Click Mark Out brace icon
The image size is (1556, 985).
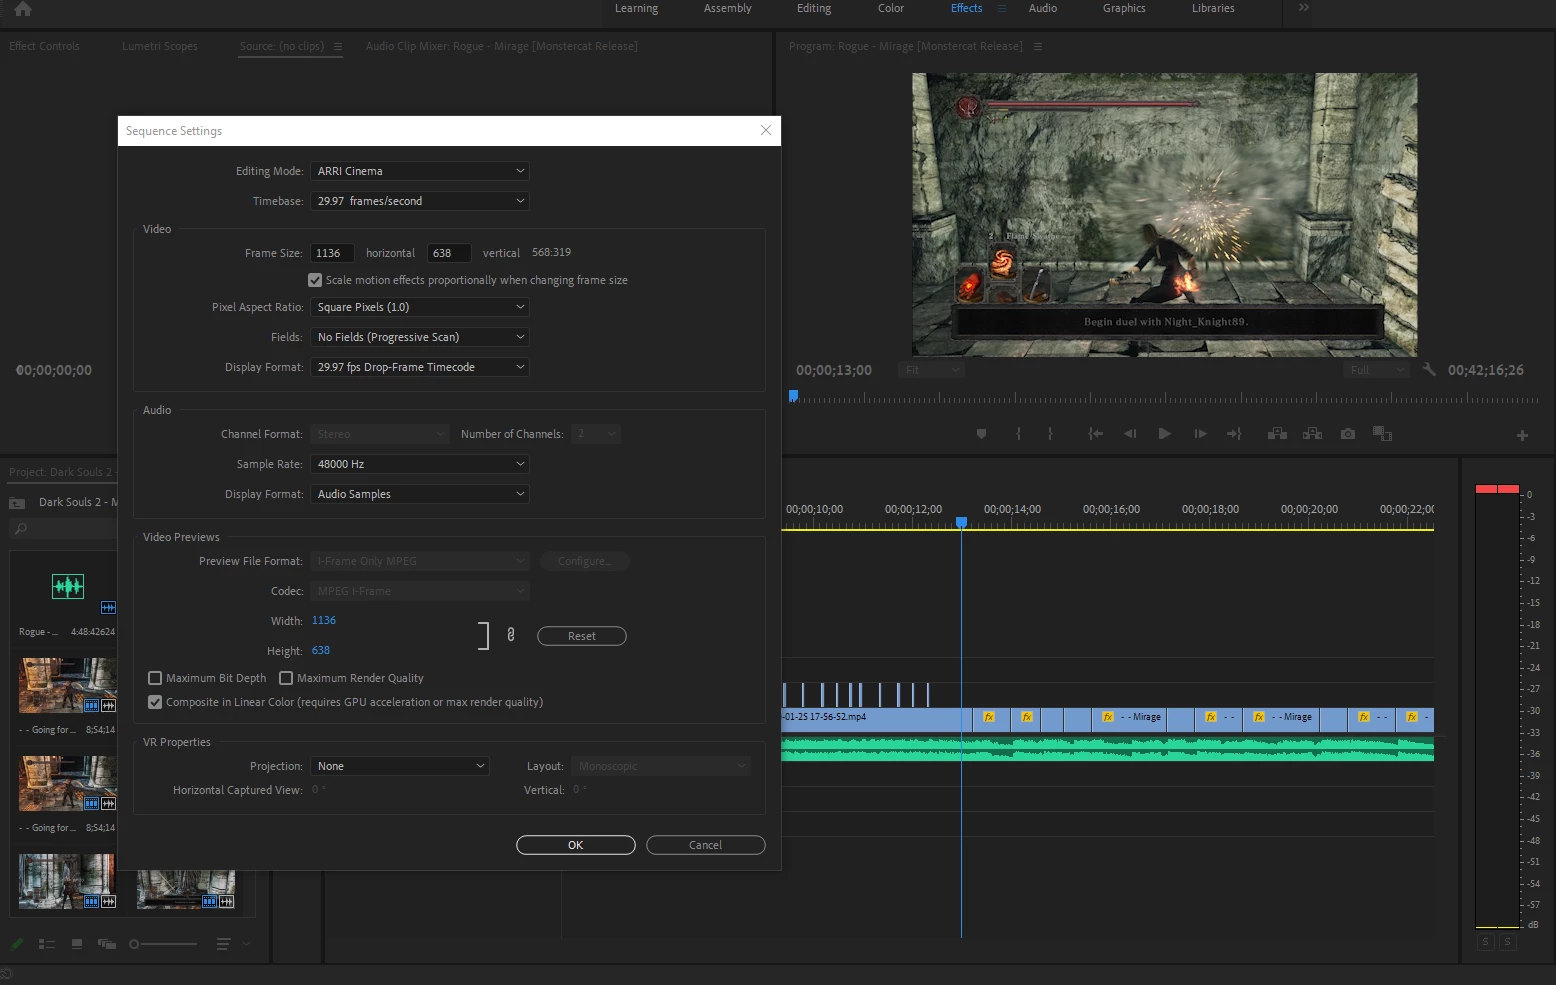[x=1050, y=434]
